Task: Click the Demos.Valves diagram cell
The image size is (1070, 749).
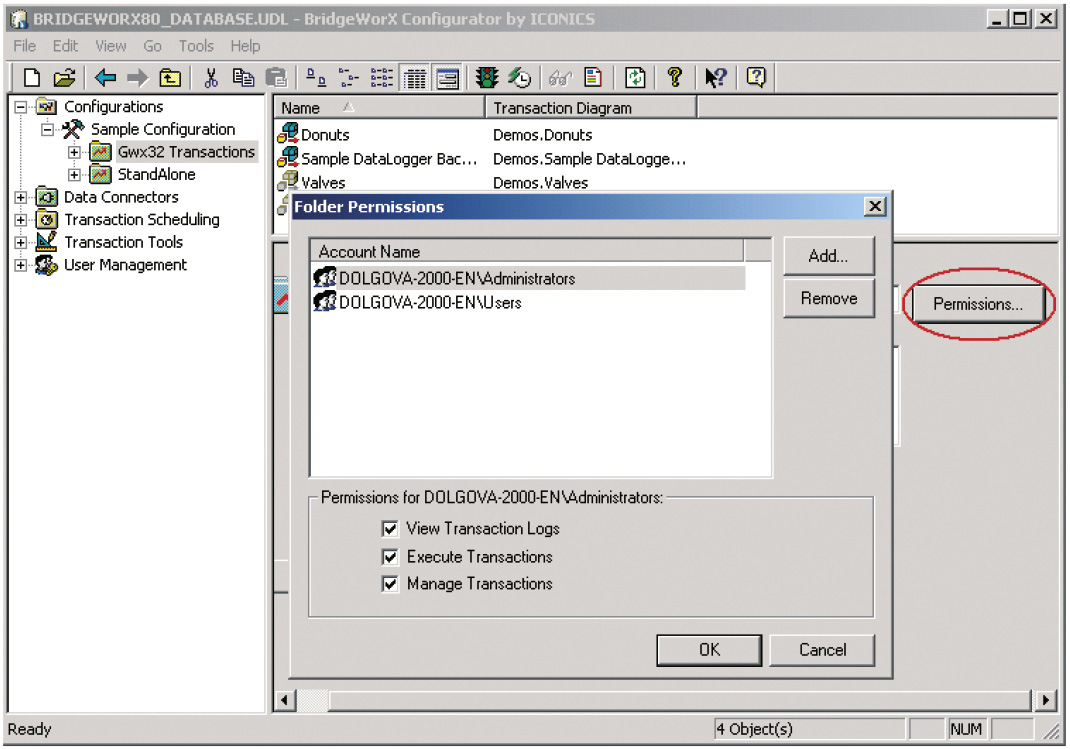Action: click(x=540, y=183)
